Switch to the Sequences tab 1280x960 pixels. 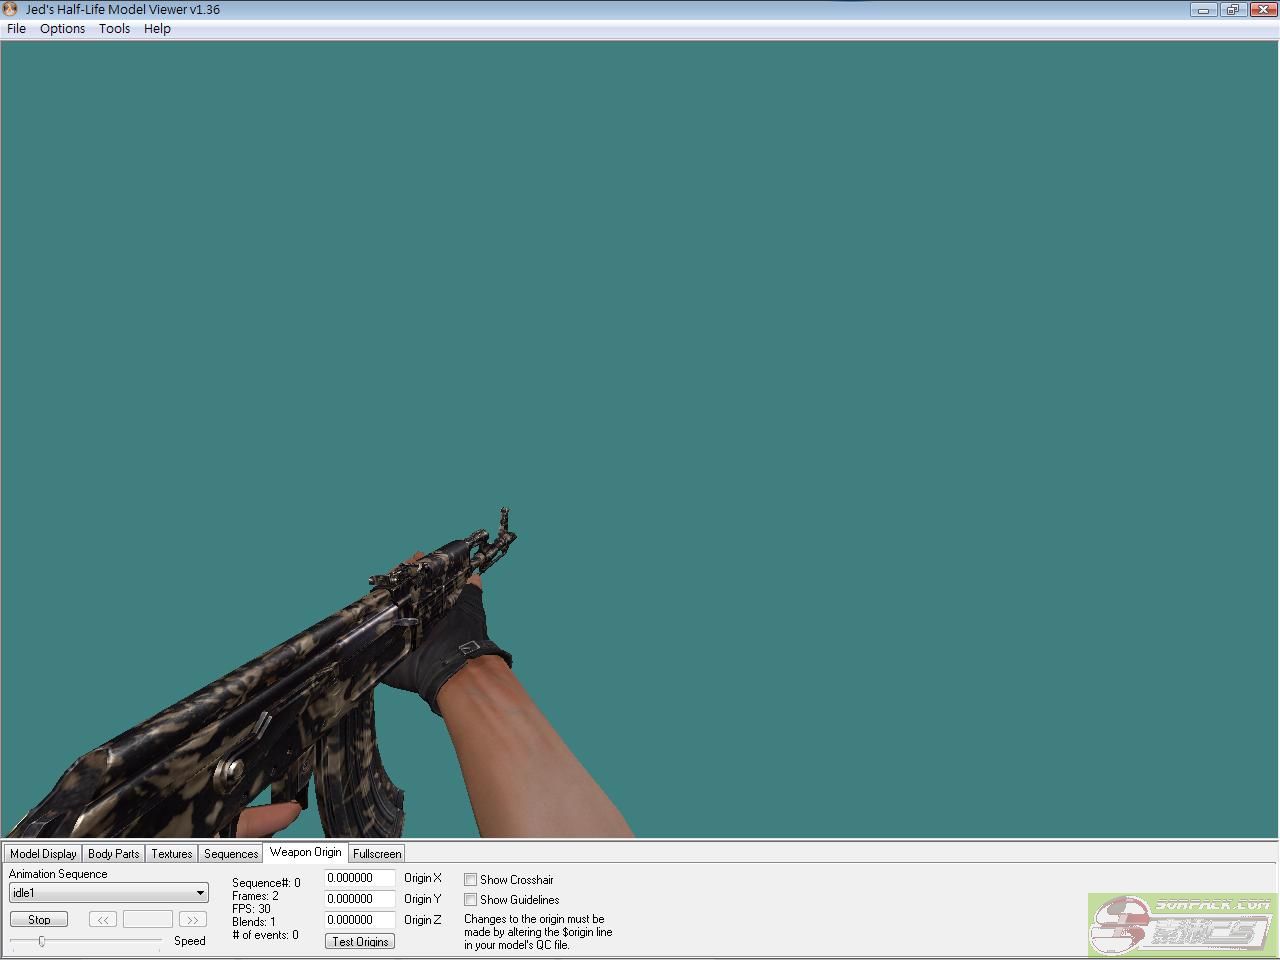[x=231, y=854]
